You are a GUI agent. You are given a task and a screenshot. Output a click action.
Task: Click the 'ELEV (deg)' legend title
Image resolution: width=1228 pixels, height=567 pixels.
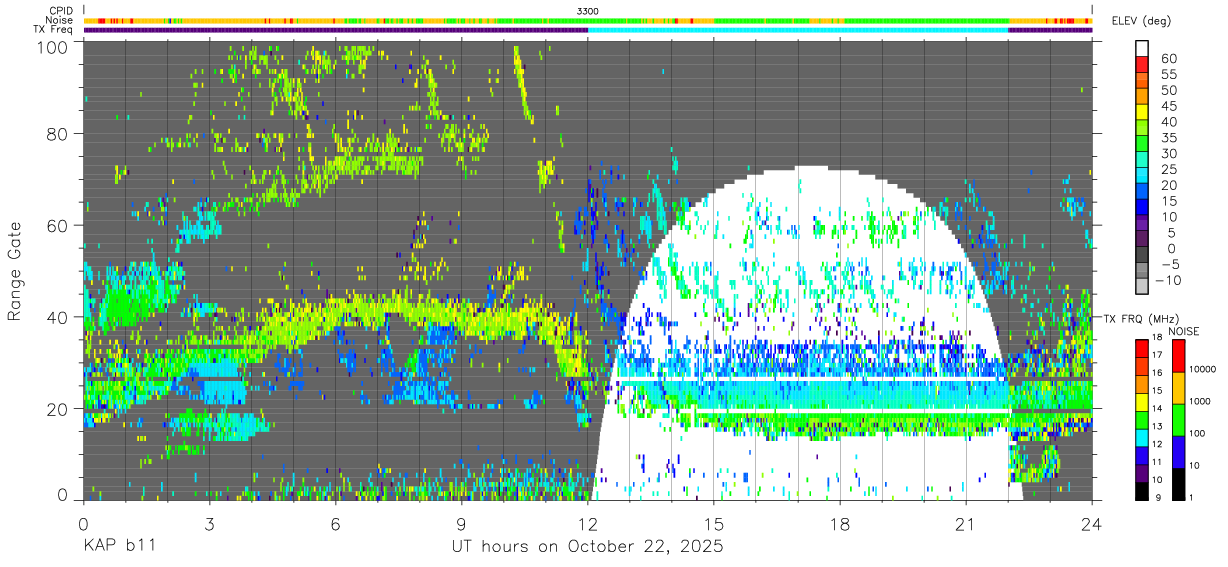[1141, 21]
